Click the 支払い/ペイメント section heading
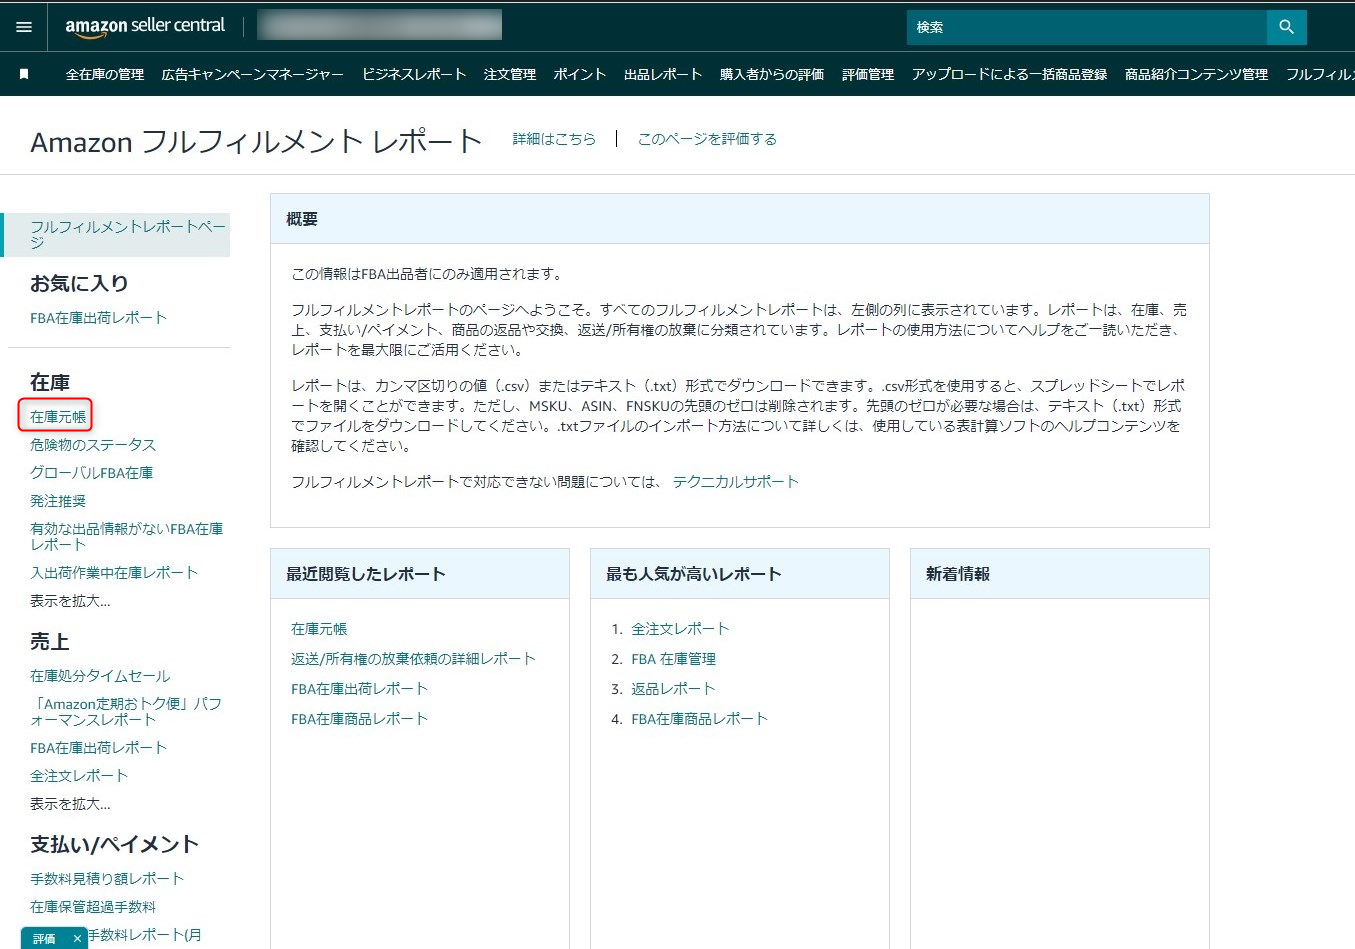This screenshot has width=1355, height=949. (x=114, y=845)
